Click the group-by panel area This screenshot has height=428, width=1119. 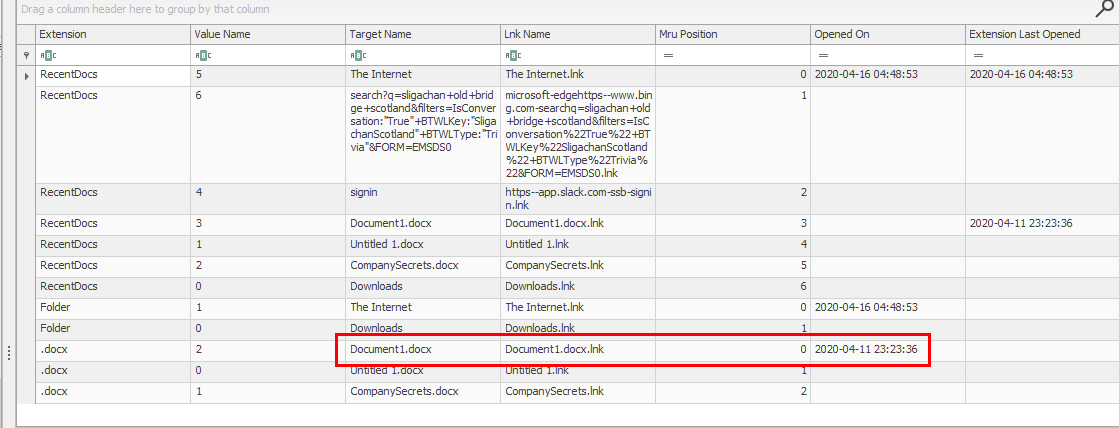[x=500, y=9]
